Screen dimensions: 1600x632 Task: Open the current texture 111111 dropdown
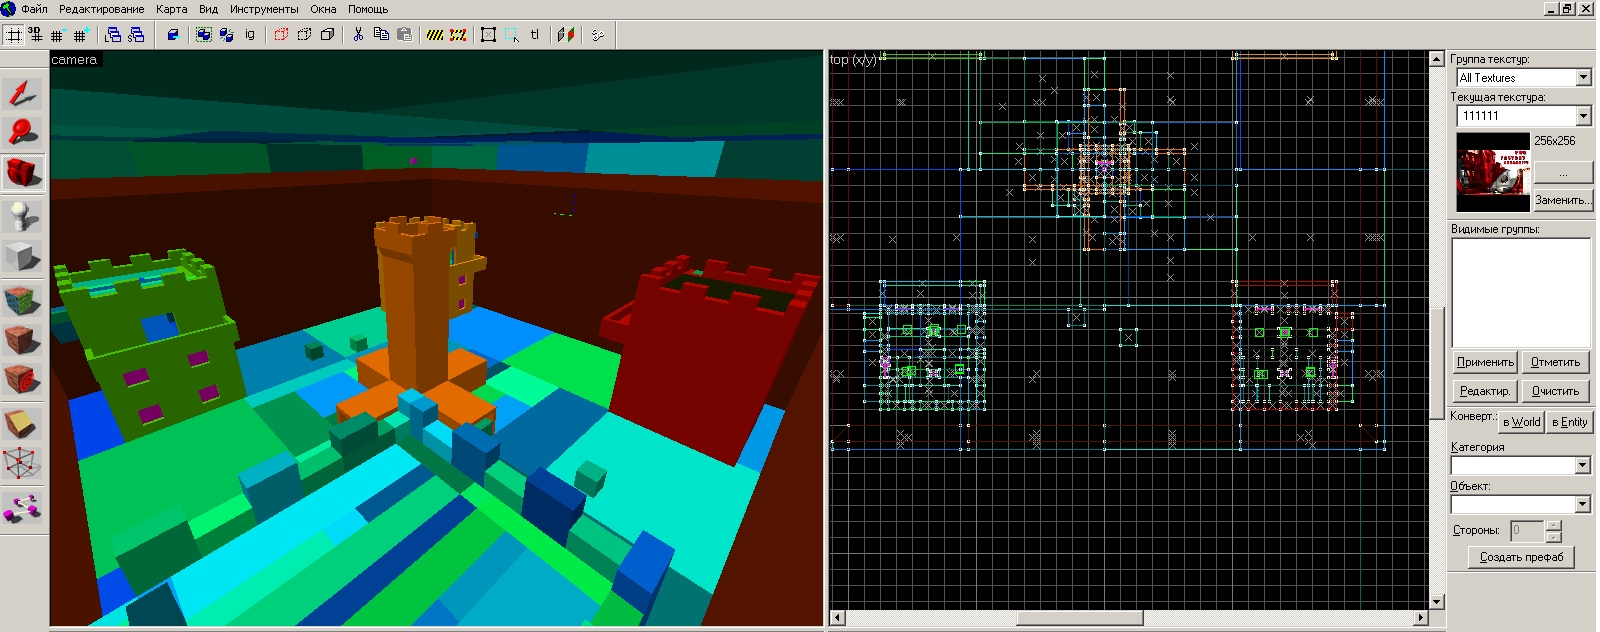[x=1583, y=116]
